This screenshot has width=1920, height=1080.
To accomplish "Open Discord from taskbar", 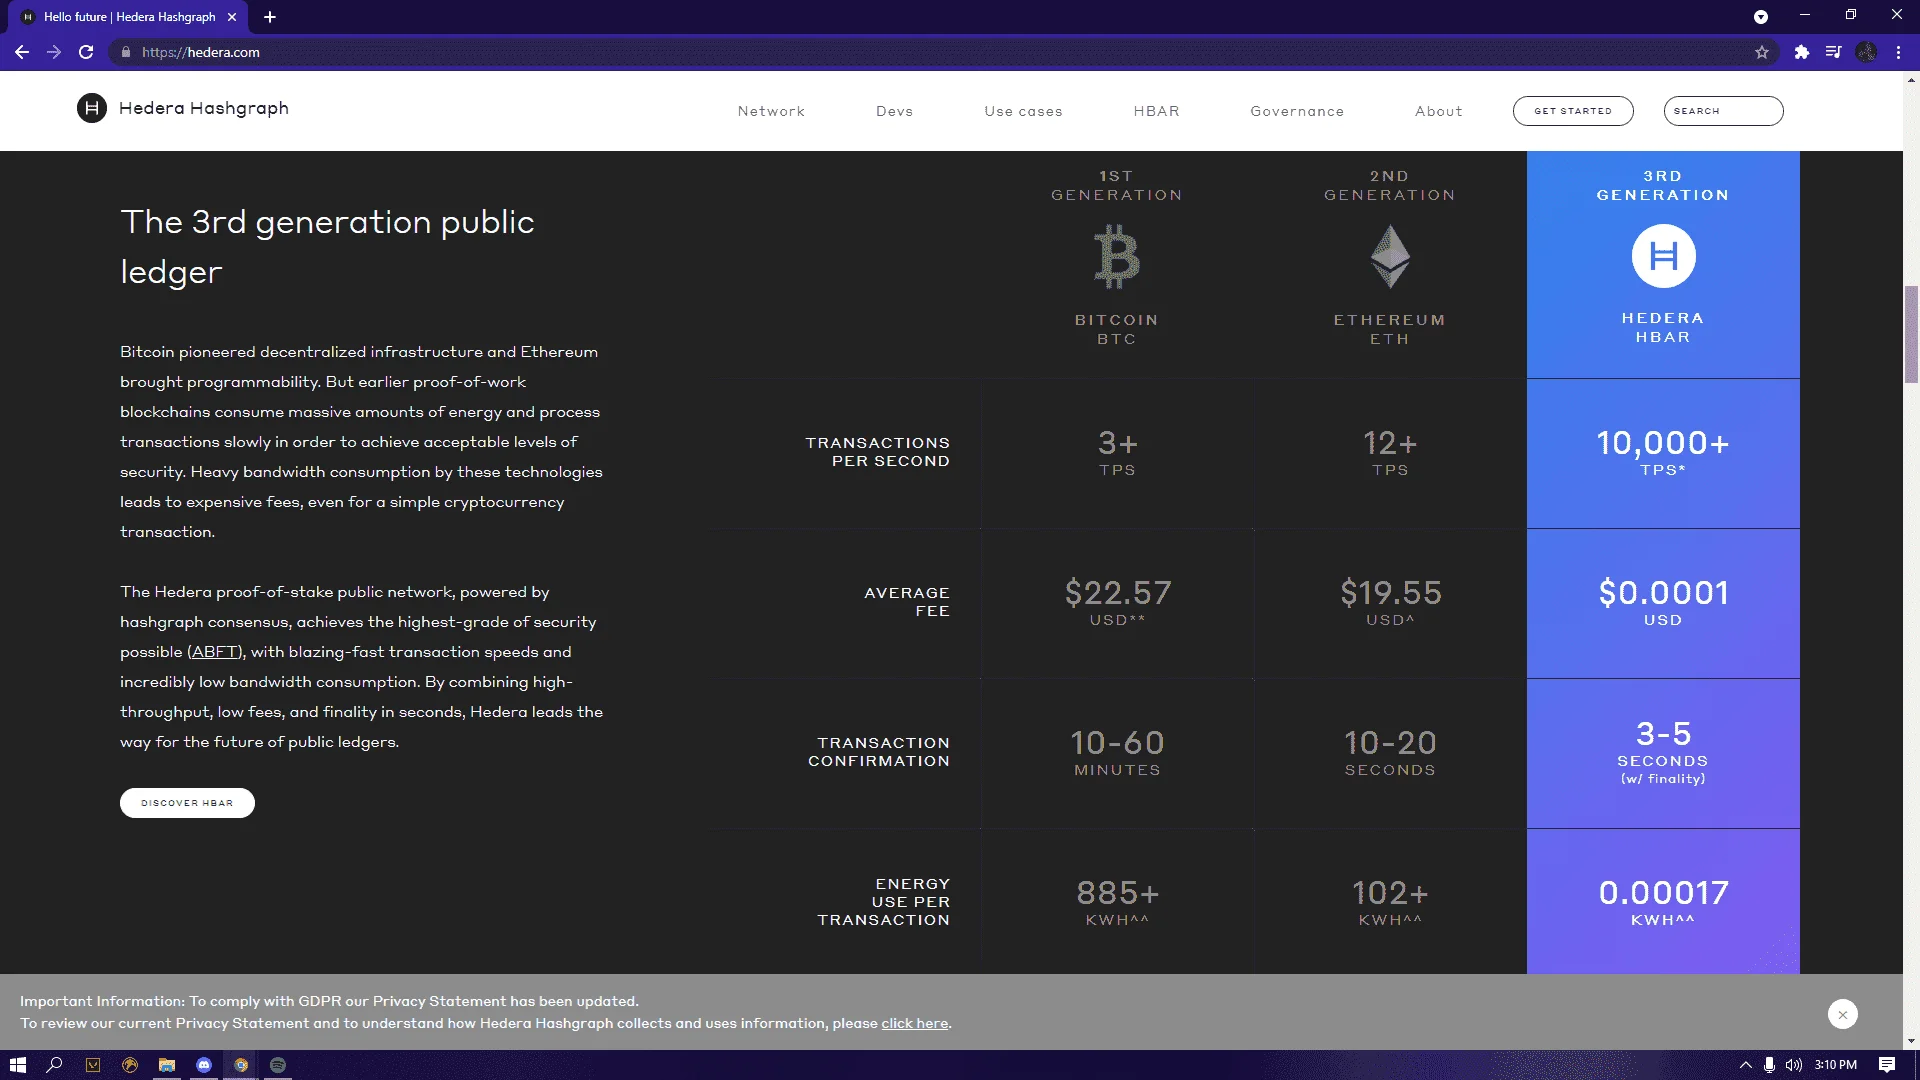I will 204,1065.
